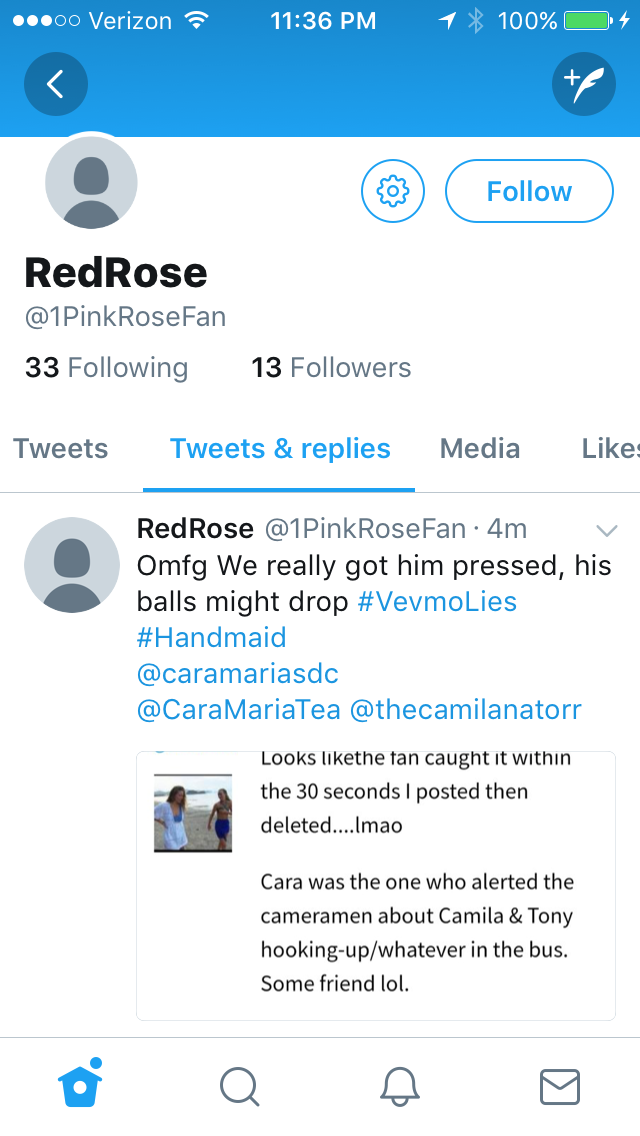Compose a new tweet with feather icon
640x1136 pixels.
[583, 84]
